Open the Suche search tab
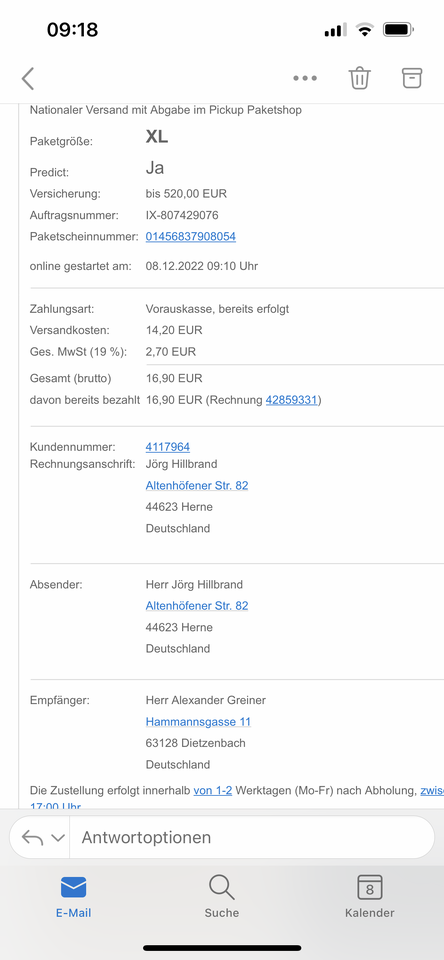This screenshot has height=960, width=444. pyautogui.click(x=222, y=896)
